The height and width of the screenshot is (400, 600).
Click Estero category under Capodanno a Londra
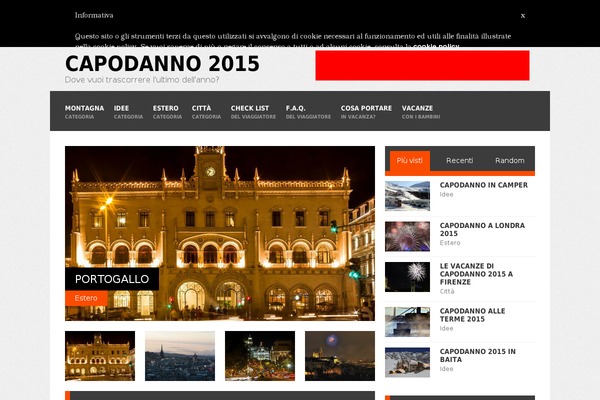pos(450,243)
